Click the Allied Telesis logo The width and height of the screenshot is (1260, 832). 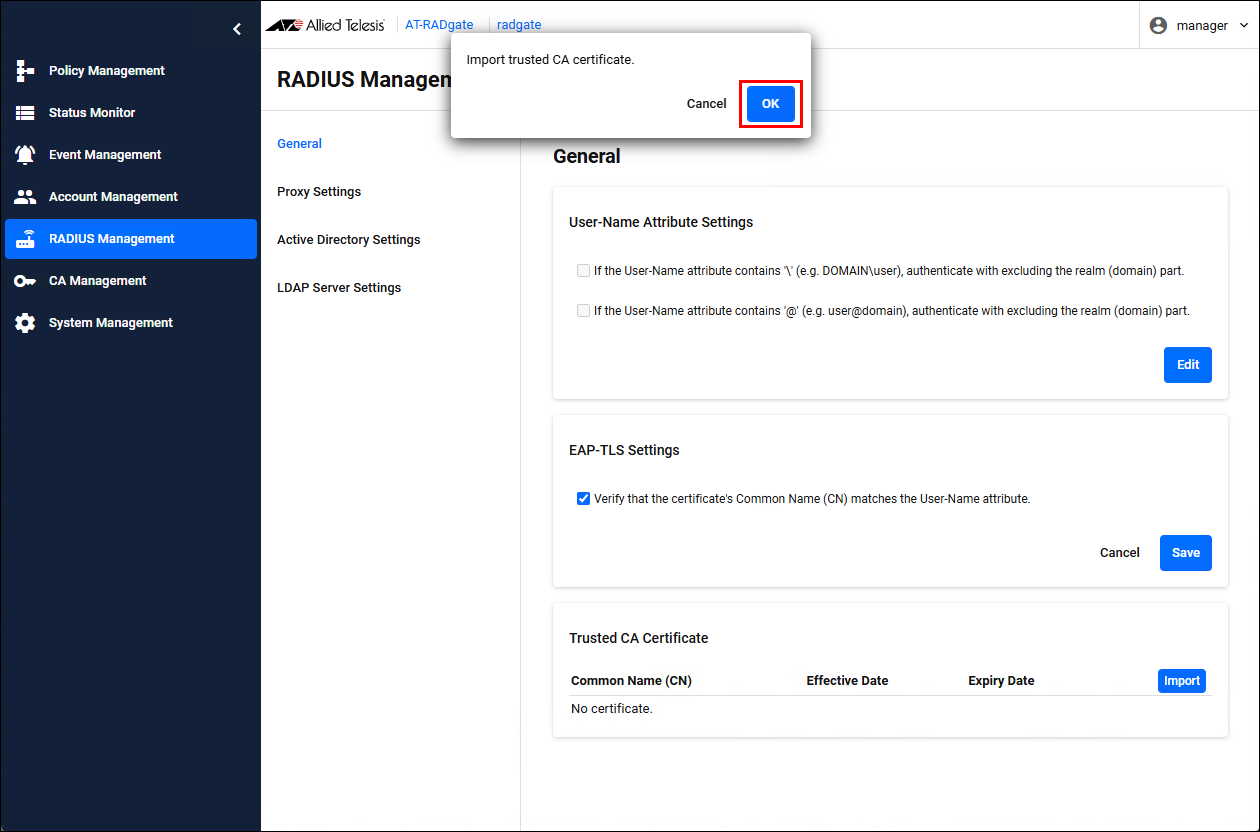pos(325,25)
